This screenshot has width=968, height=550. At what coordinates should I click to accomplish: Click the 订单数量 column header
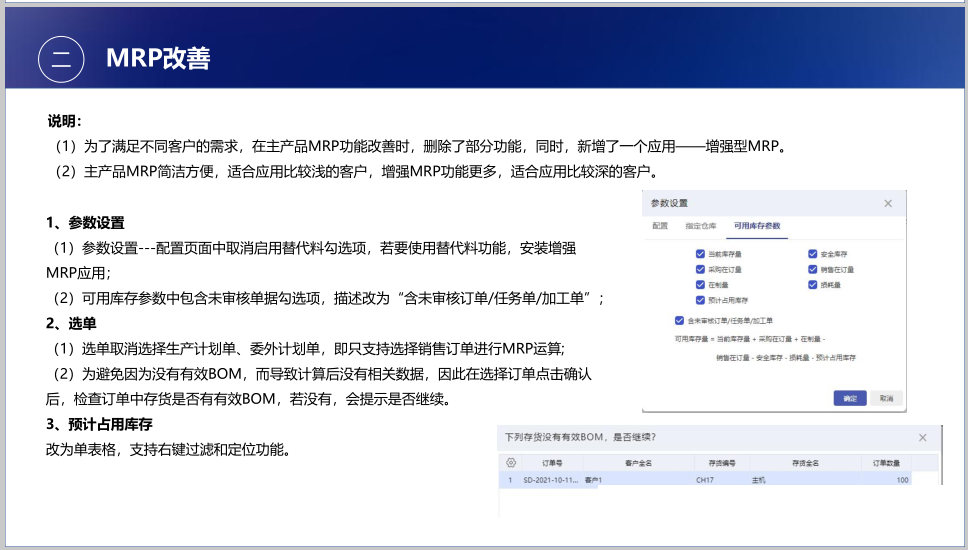[x=889, y=463]
